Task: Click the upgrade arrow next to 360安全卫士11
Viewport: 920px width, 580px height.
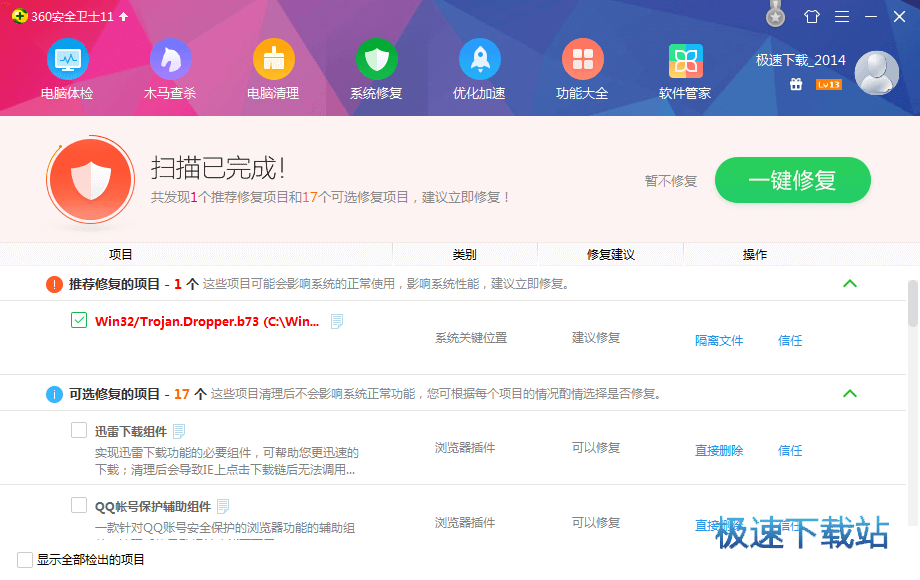Action: [123, 16]
